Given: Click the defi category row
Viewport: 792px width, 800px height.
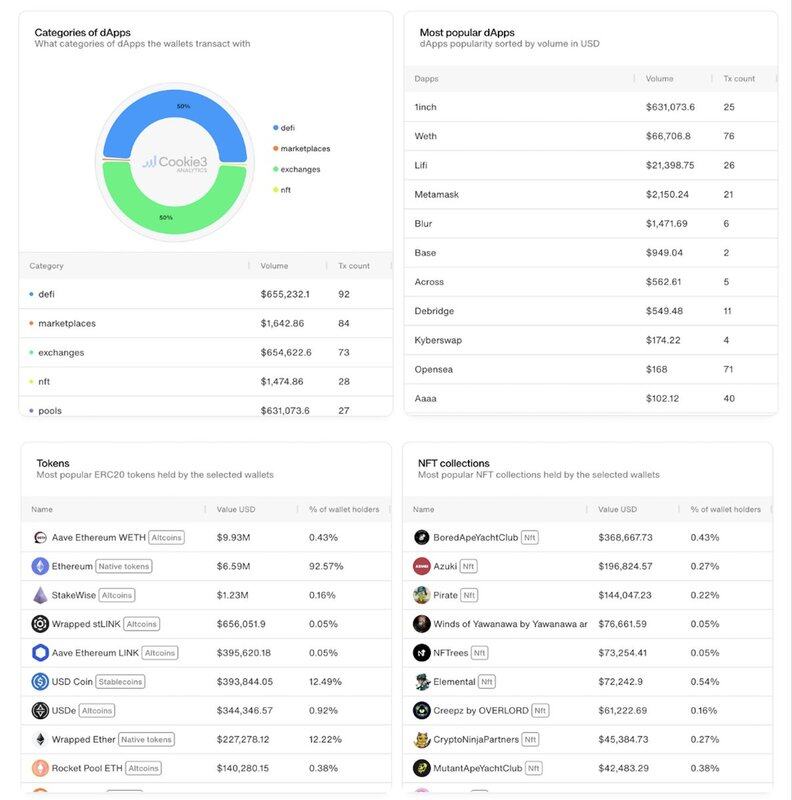Looking at the screenshot, I should [206, 294].
